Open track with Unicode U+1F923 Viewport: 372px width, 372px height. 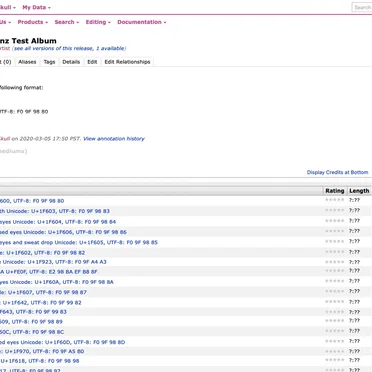click(53, 262)
